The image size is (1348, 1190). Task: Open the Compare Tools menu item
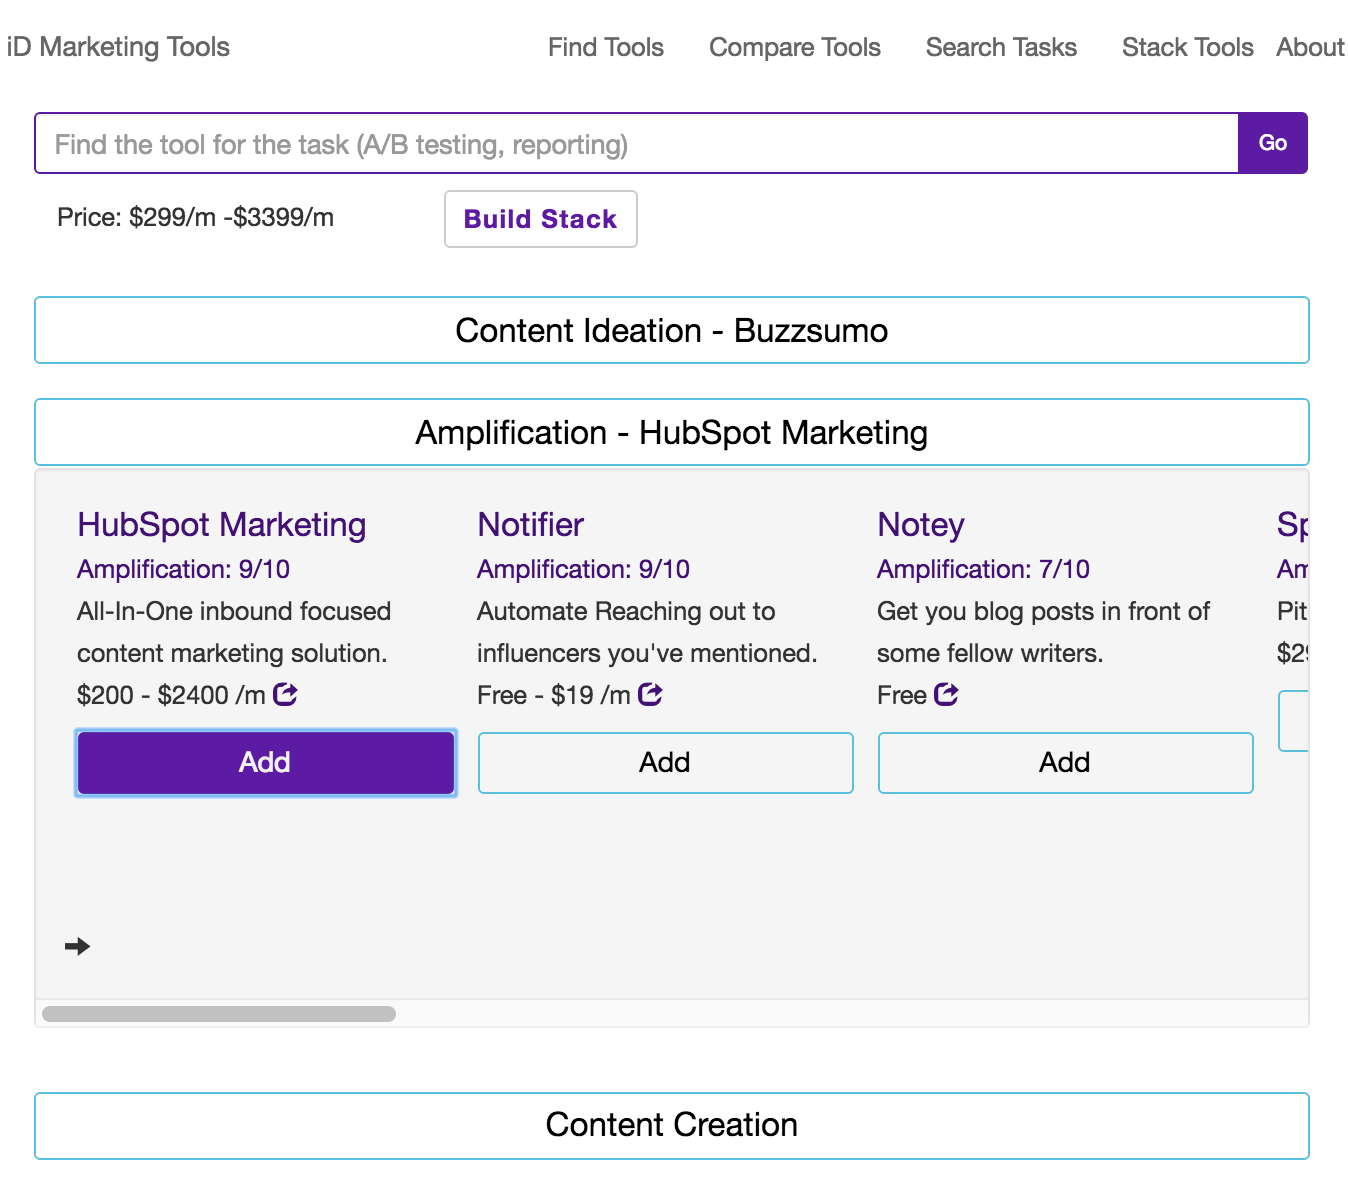coord(795,47)
